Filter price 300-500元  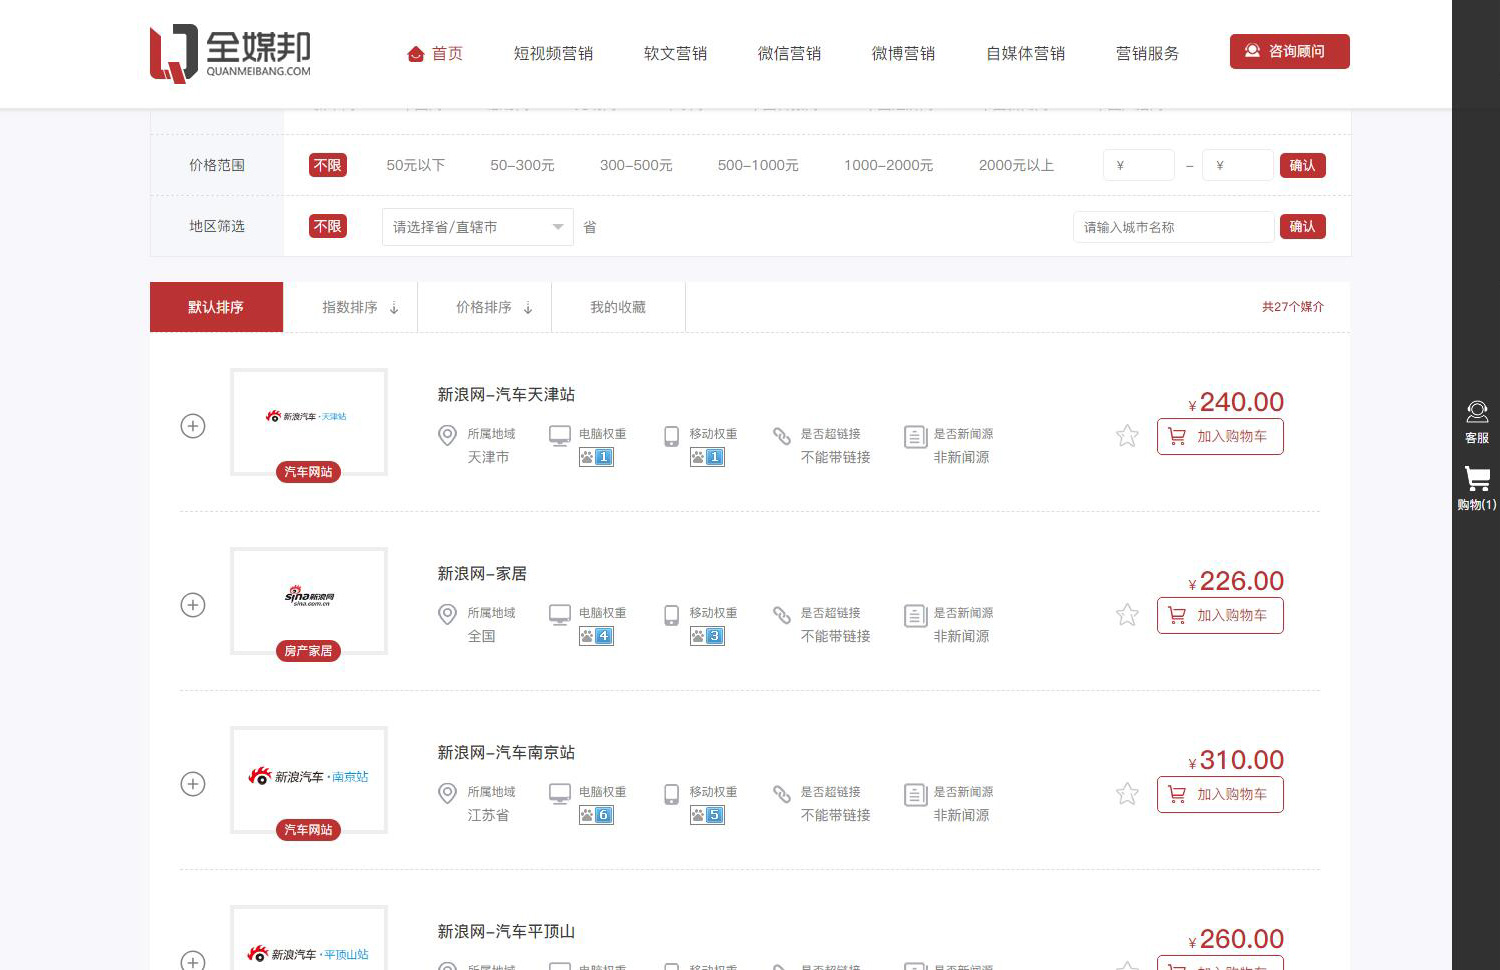[636, 165]
